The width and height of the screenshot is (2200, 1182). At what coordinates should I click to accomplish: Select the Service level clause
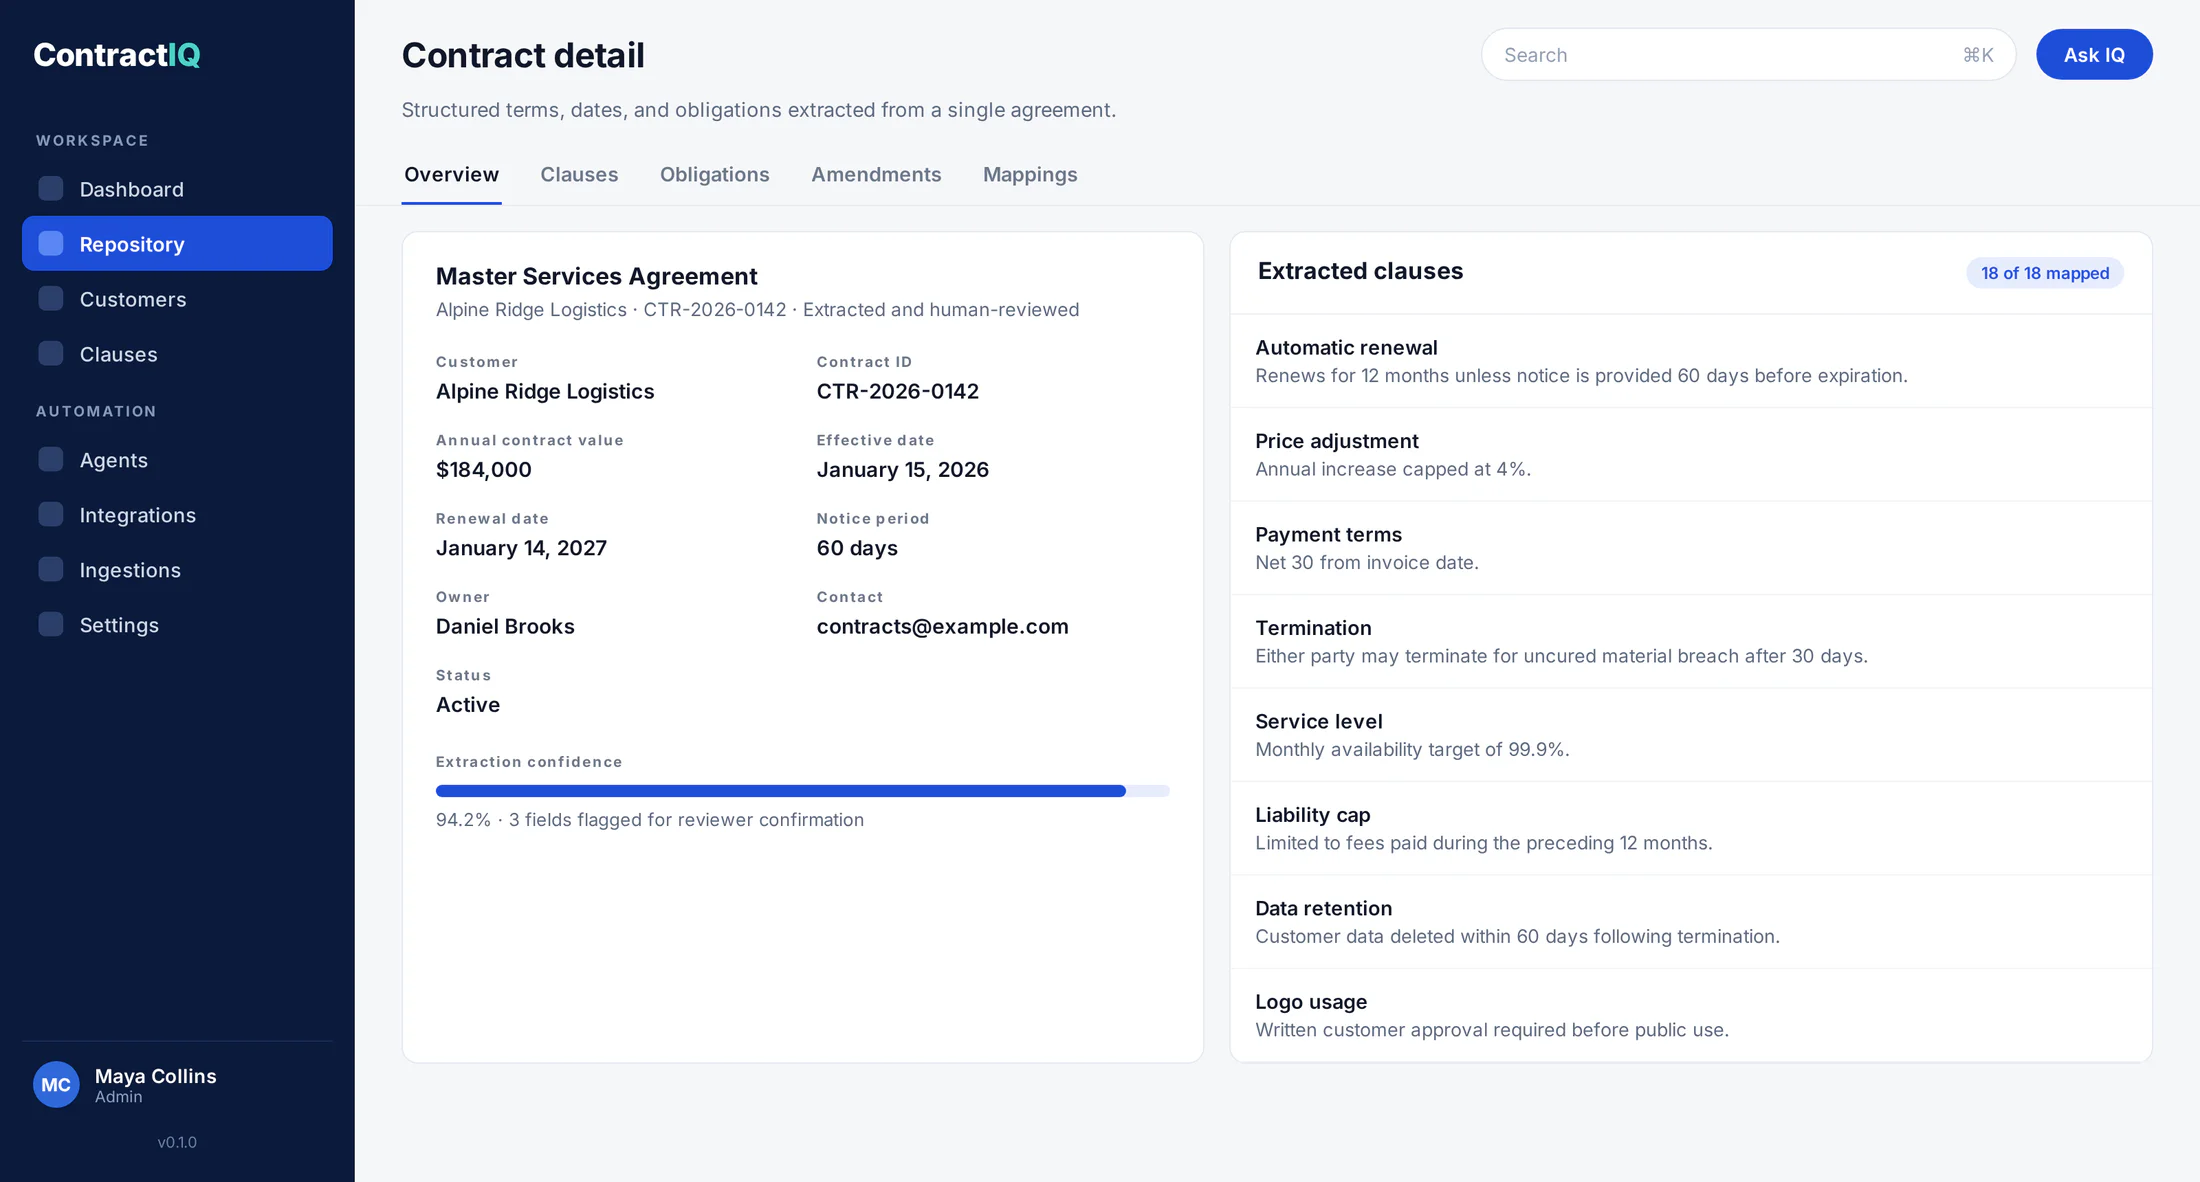(1691, 735)
